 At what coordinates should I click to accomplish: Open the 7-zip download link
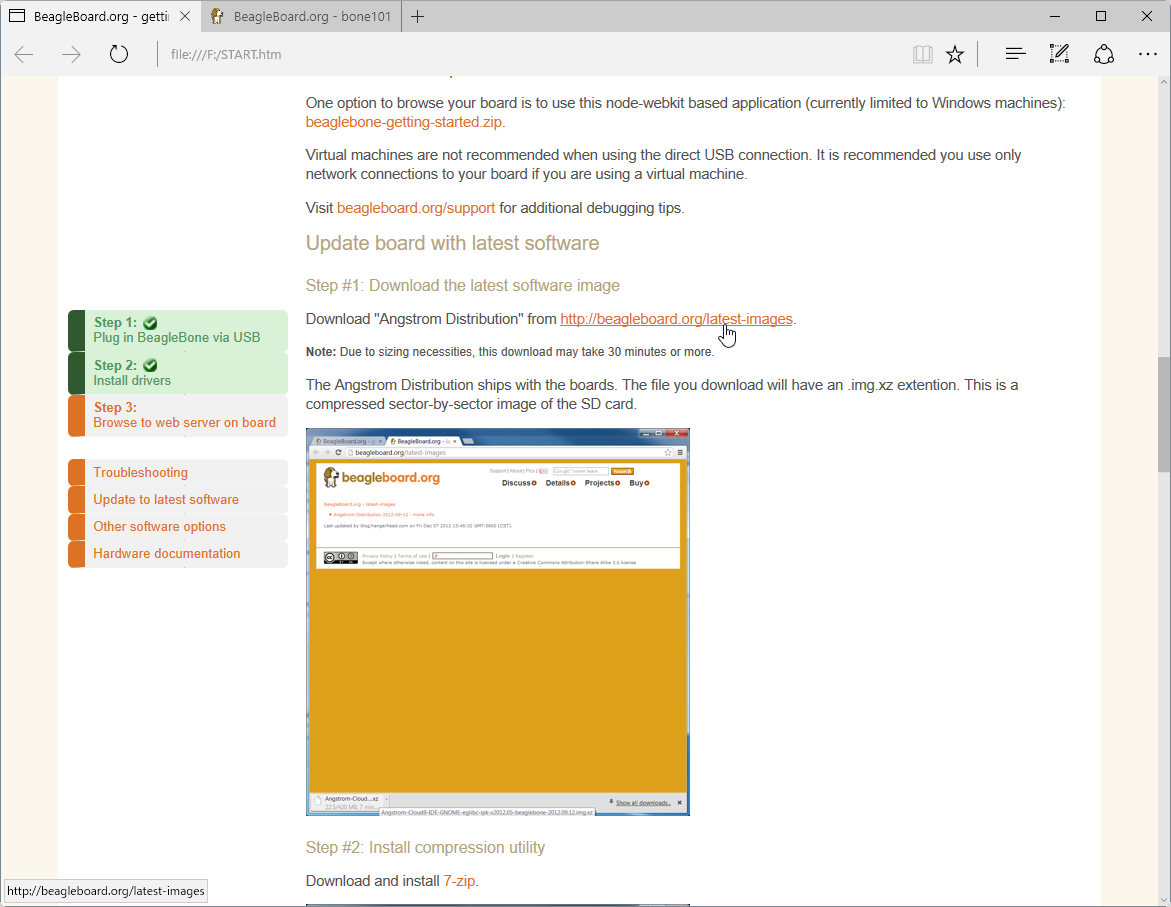click(459, 881)
